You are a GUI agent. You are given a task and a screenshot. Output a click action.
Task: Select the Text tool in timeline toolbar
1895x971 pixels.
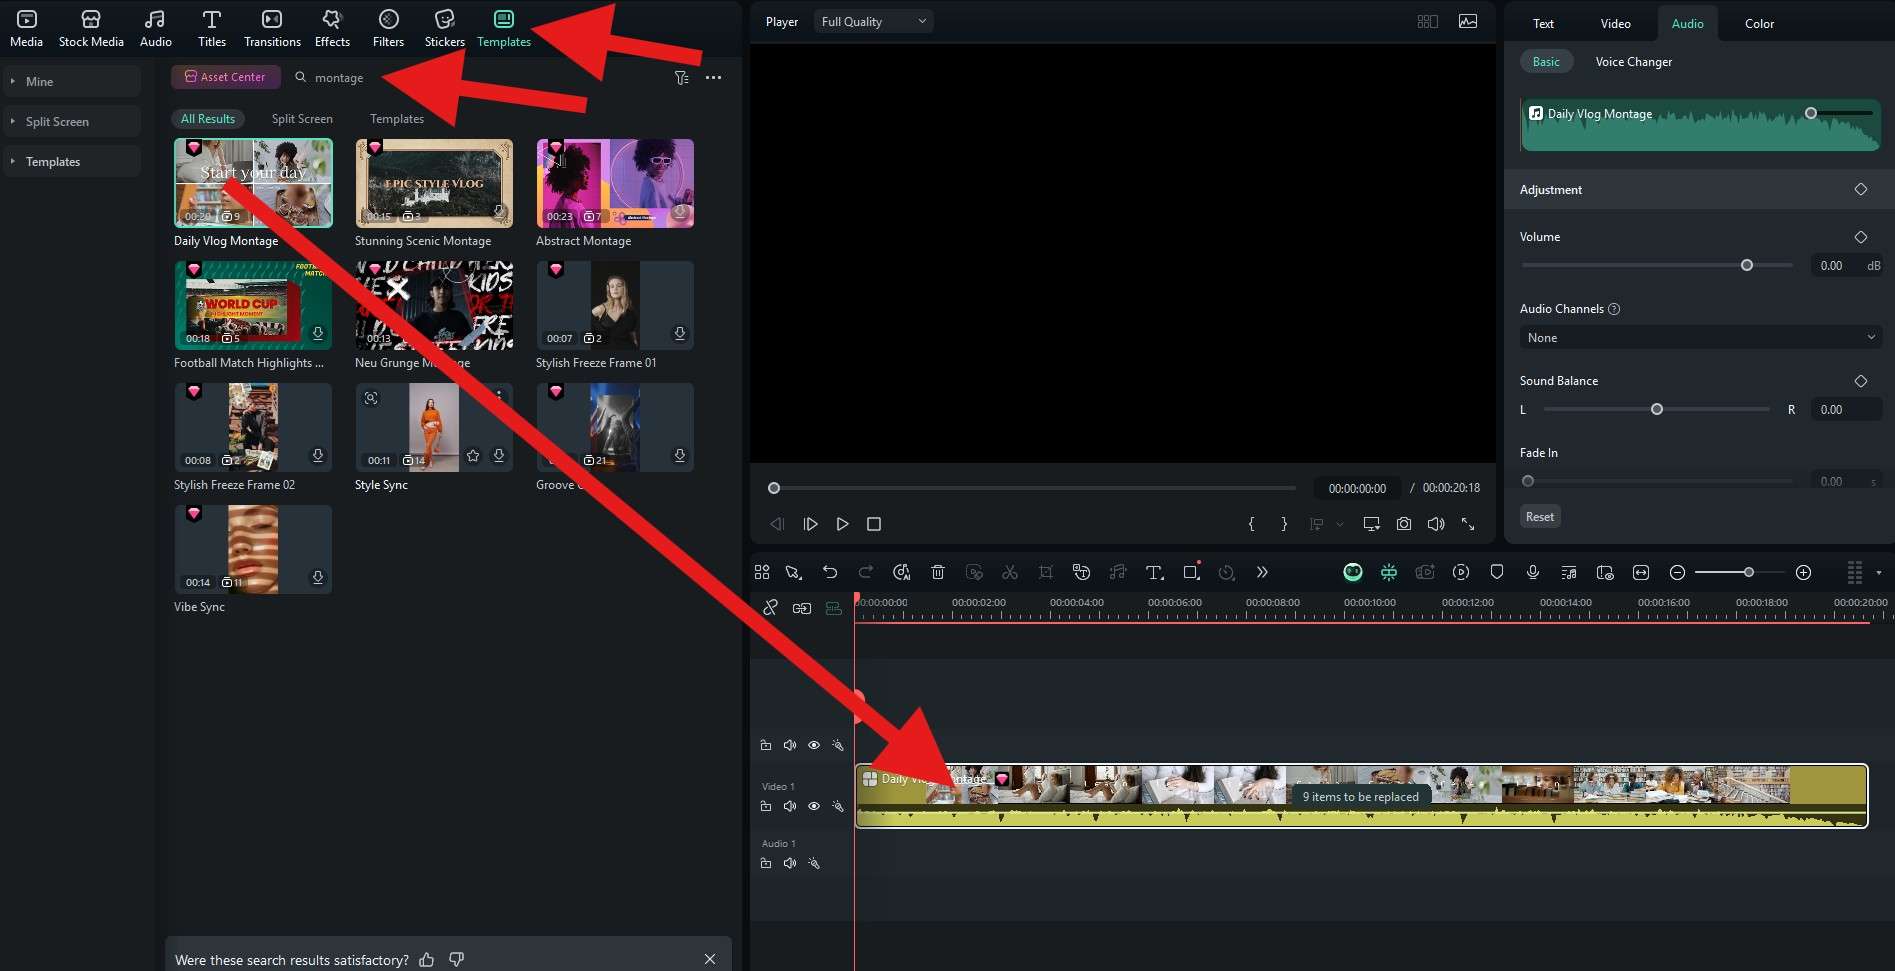coord(1154,572)
